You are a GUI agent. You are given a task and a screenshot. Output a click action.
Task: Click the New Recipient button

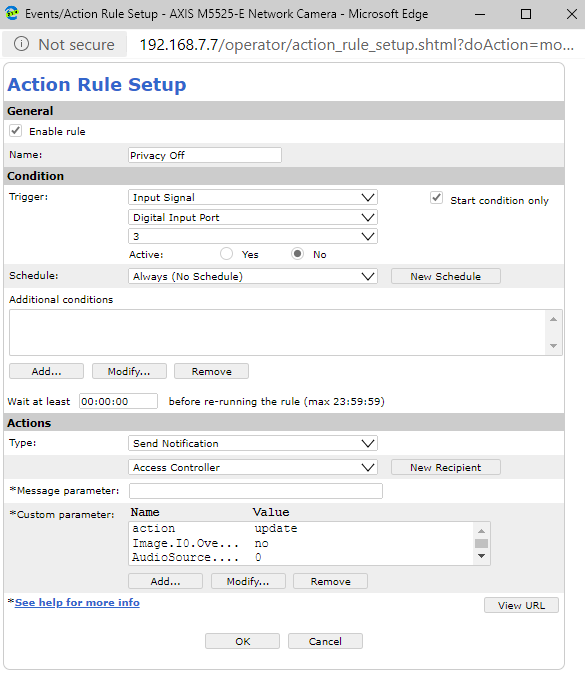click(446, 467)
